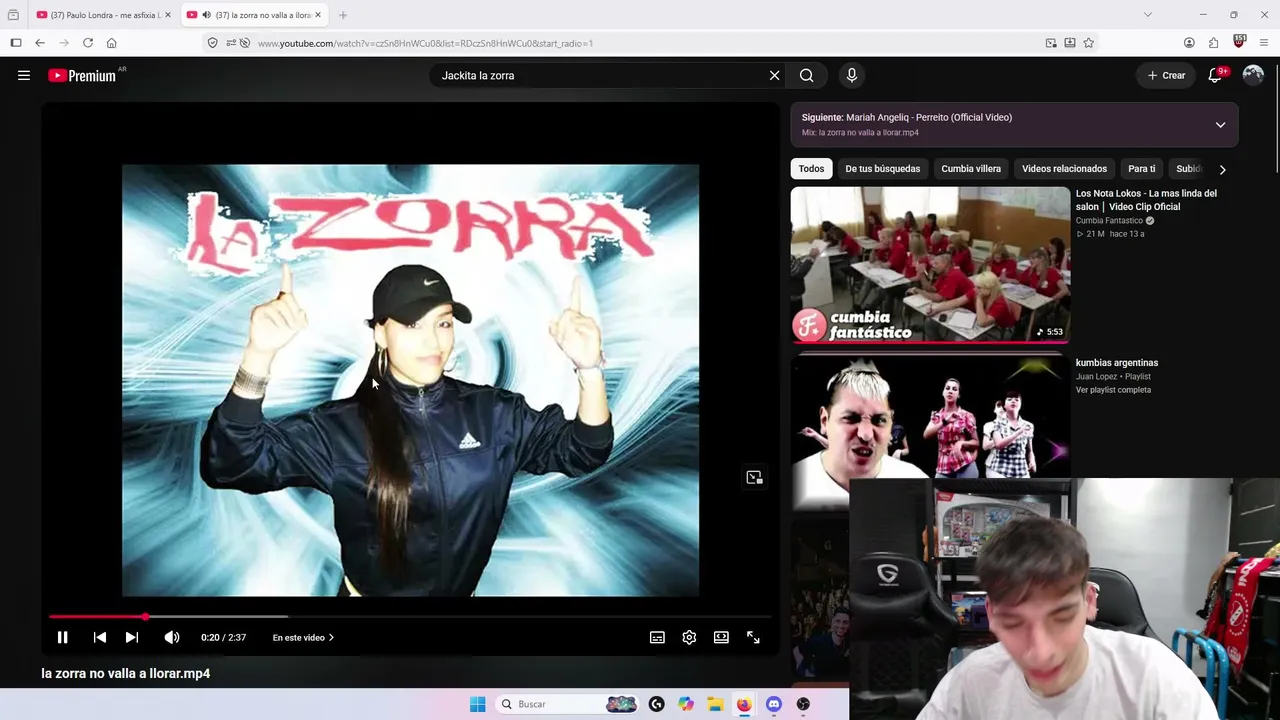The height and width of the screenshot is (720, 1280).
Task: Open the browser extensions puzzle icon
Action: click(x=1214, y=43)
